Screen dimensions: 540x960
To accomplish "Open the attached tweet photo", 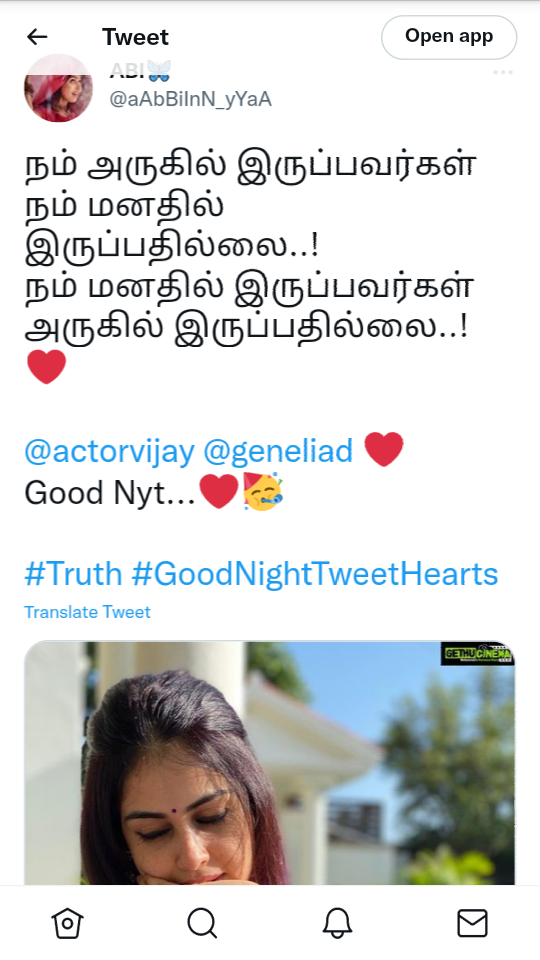I will pos(269,763).
